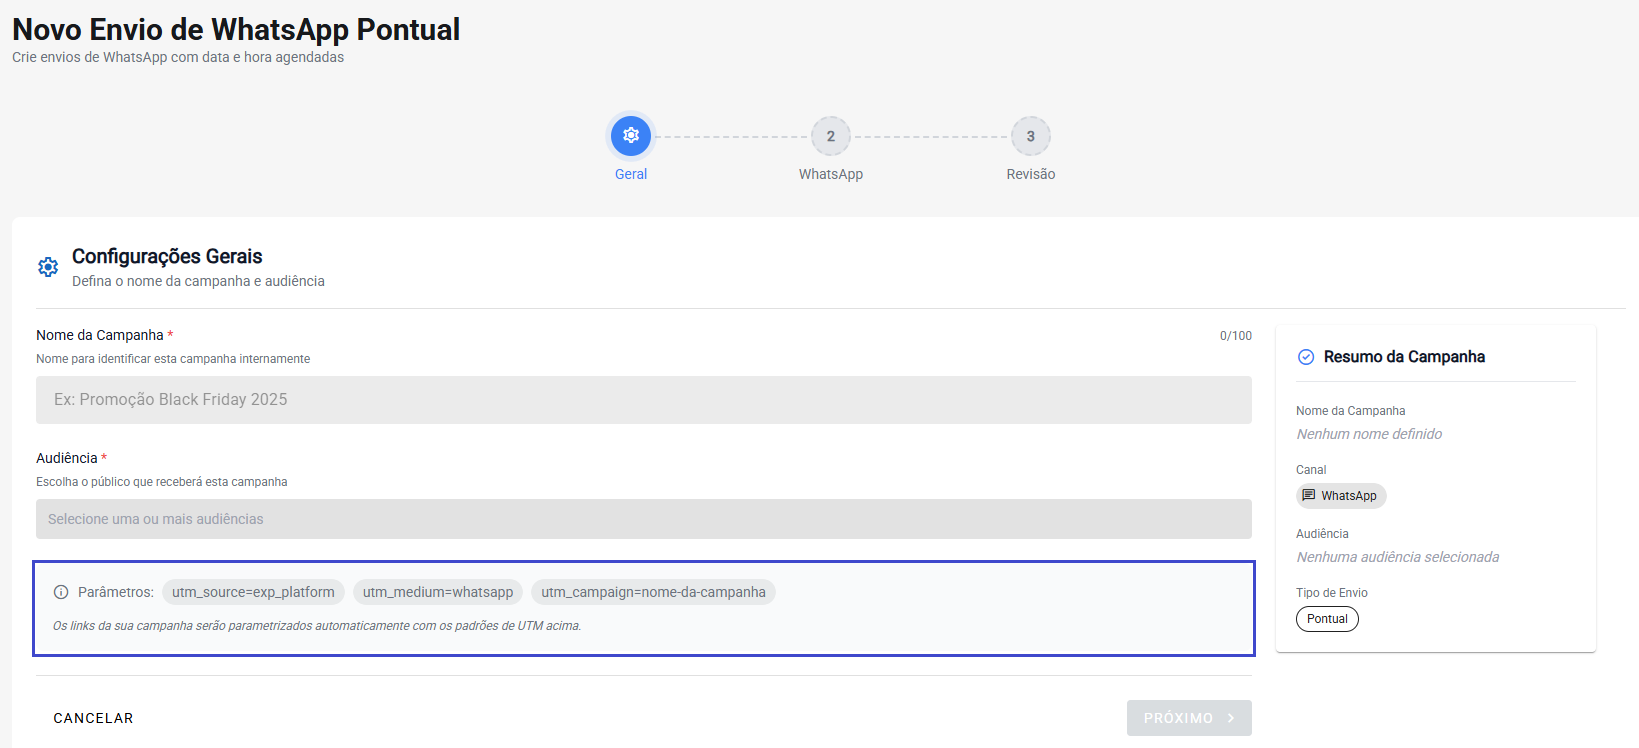Viewport: 1639px width, 748px height.
Task: Click the Pontual send type chip
Action: pos(1327,619)
